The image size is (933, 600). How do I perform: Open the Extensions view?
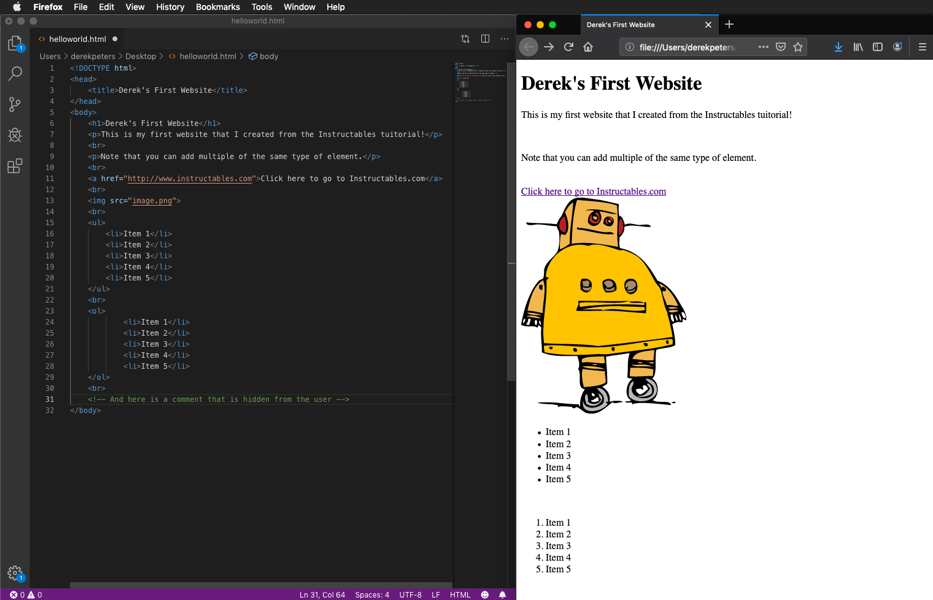[15, 165]
